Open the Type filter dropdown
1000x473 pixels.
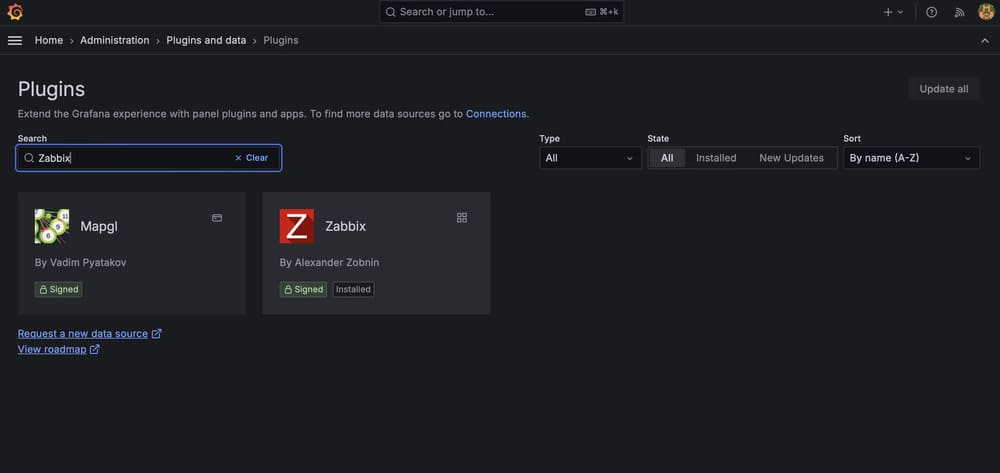(x=590, y=158)
